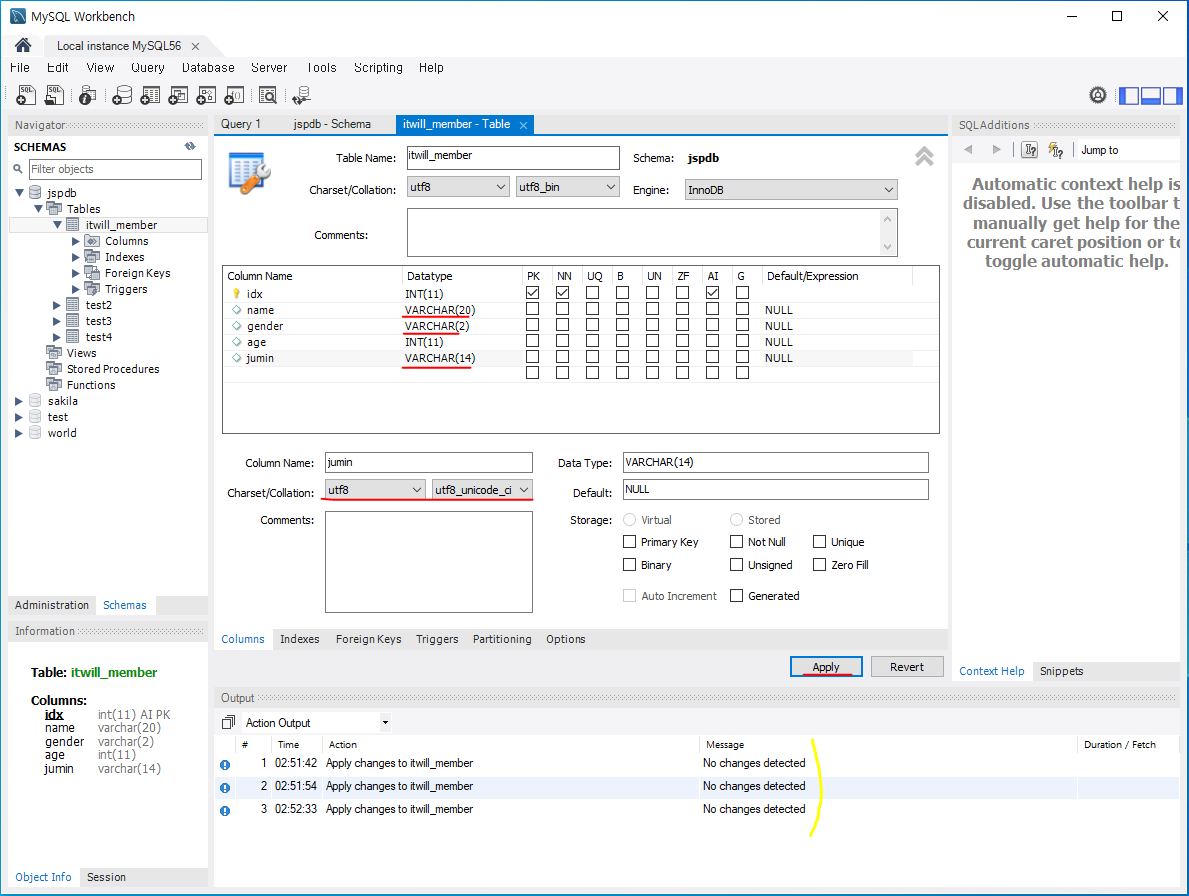The image size is (1189, 896).
Task: Click the Apply button
Action: (826, 666)
